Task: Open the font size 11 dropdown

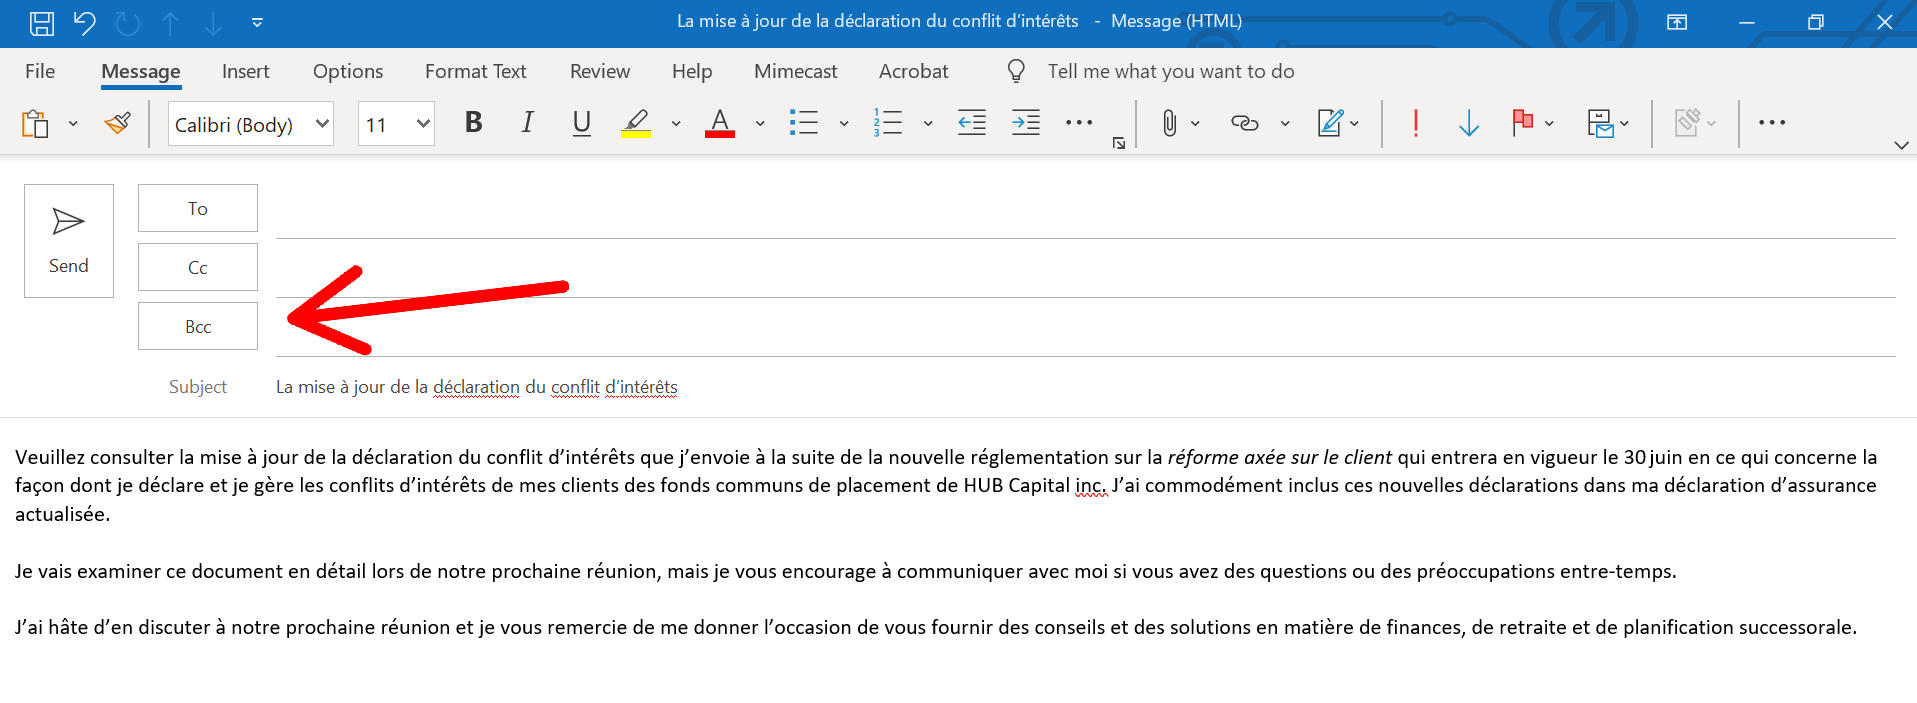Action: point(423,124)
